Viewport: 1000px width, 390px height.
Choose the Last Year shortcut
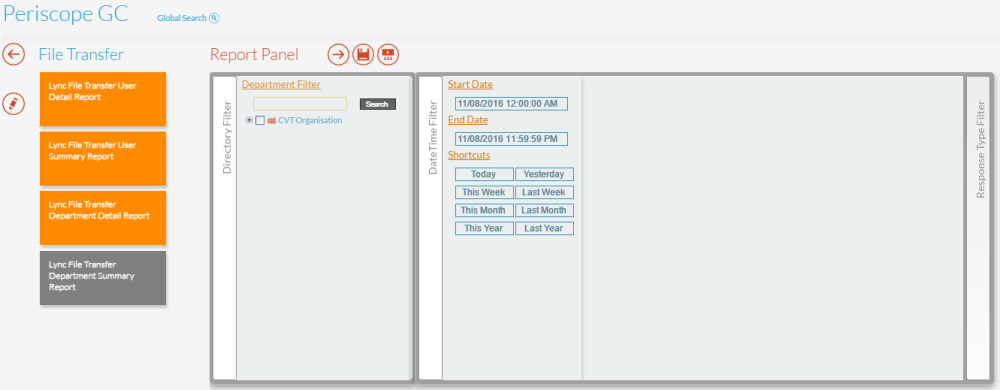544,228
